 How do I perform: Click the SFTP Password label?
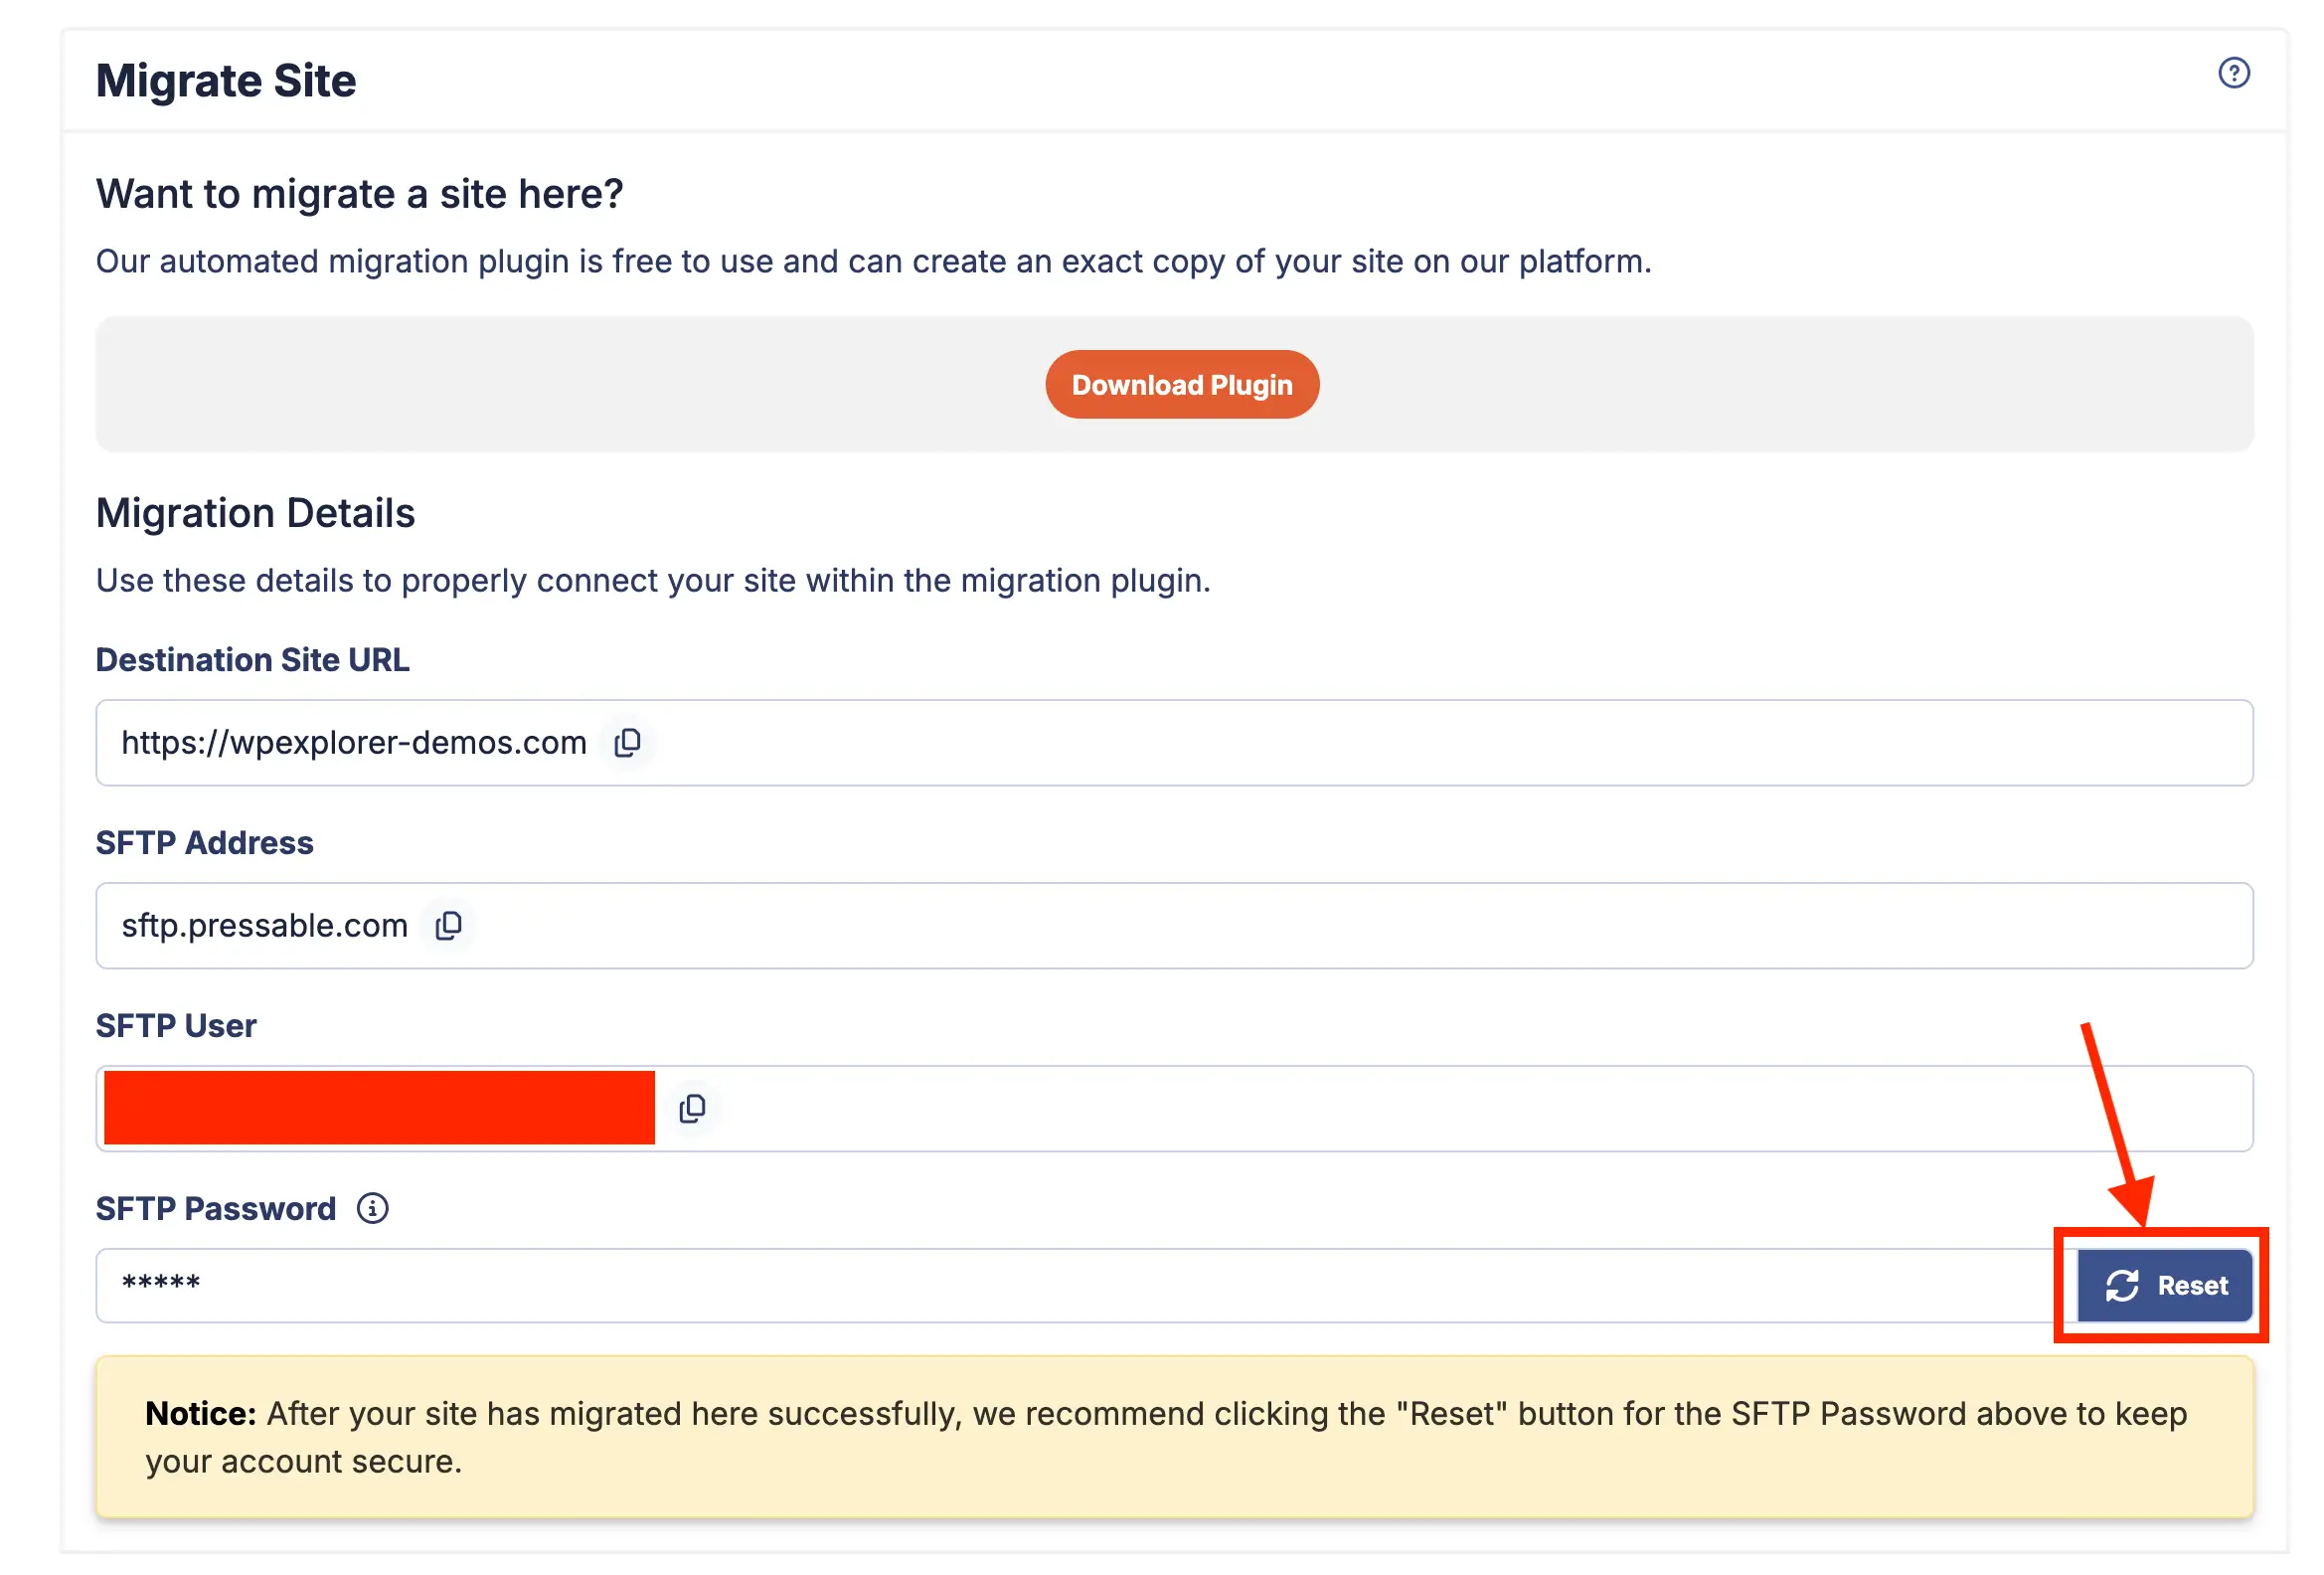click(x=215, y=1208)
